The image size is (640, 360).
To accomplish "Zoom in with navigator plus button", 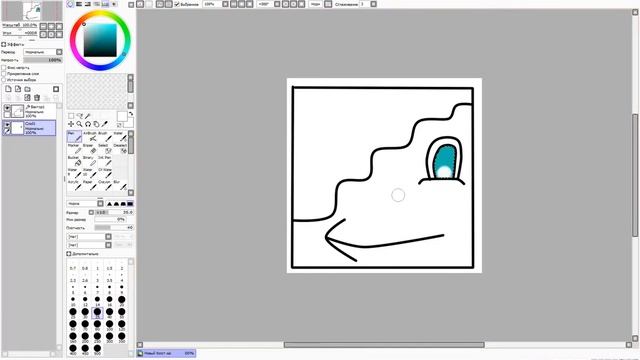I will [x=51, y=27].
